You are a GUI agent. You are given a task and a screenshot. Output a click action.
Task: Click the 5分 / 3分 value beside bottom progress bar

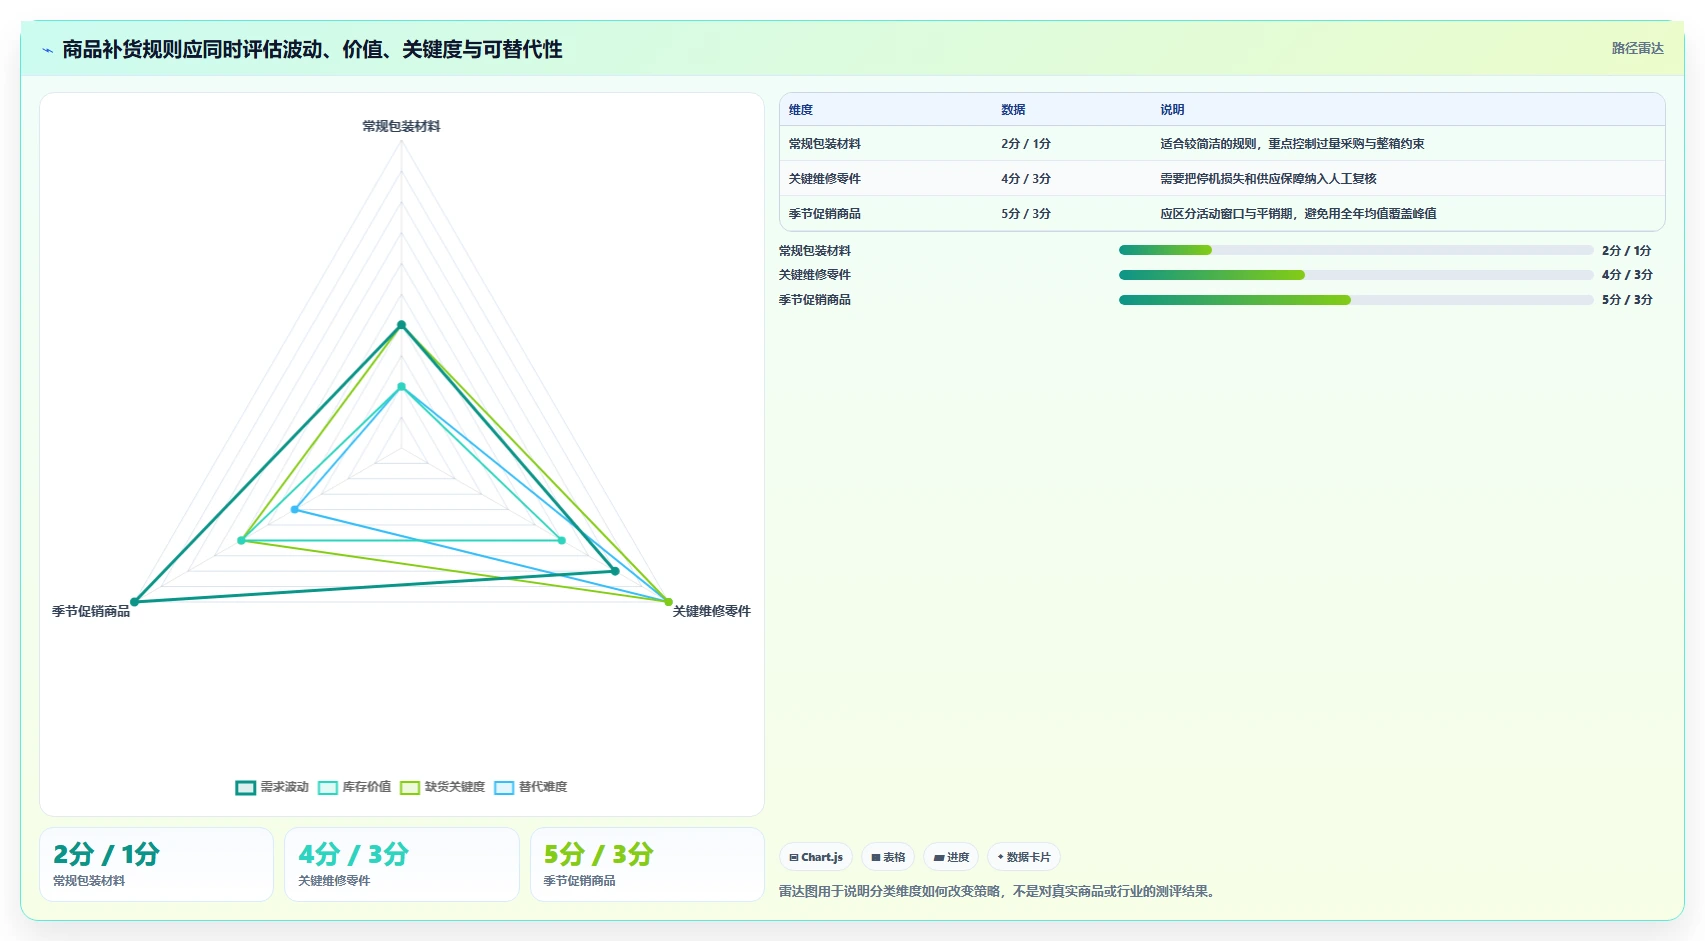pyautogui.click(x=1627, y=300)
